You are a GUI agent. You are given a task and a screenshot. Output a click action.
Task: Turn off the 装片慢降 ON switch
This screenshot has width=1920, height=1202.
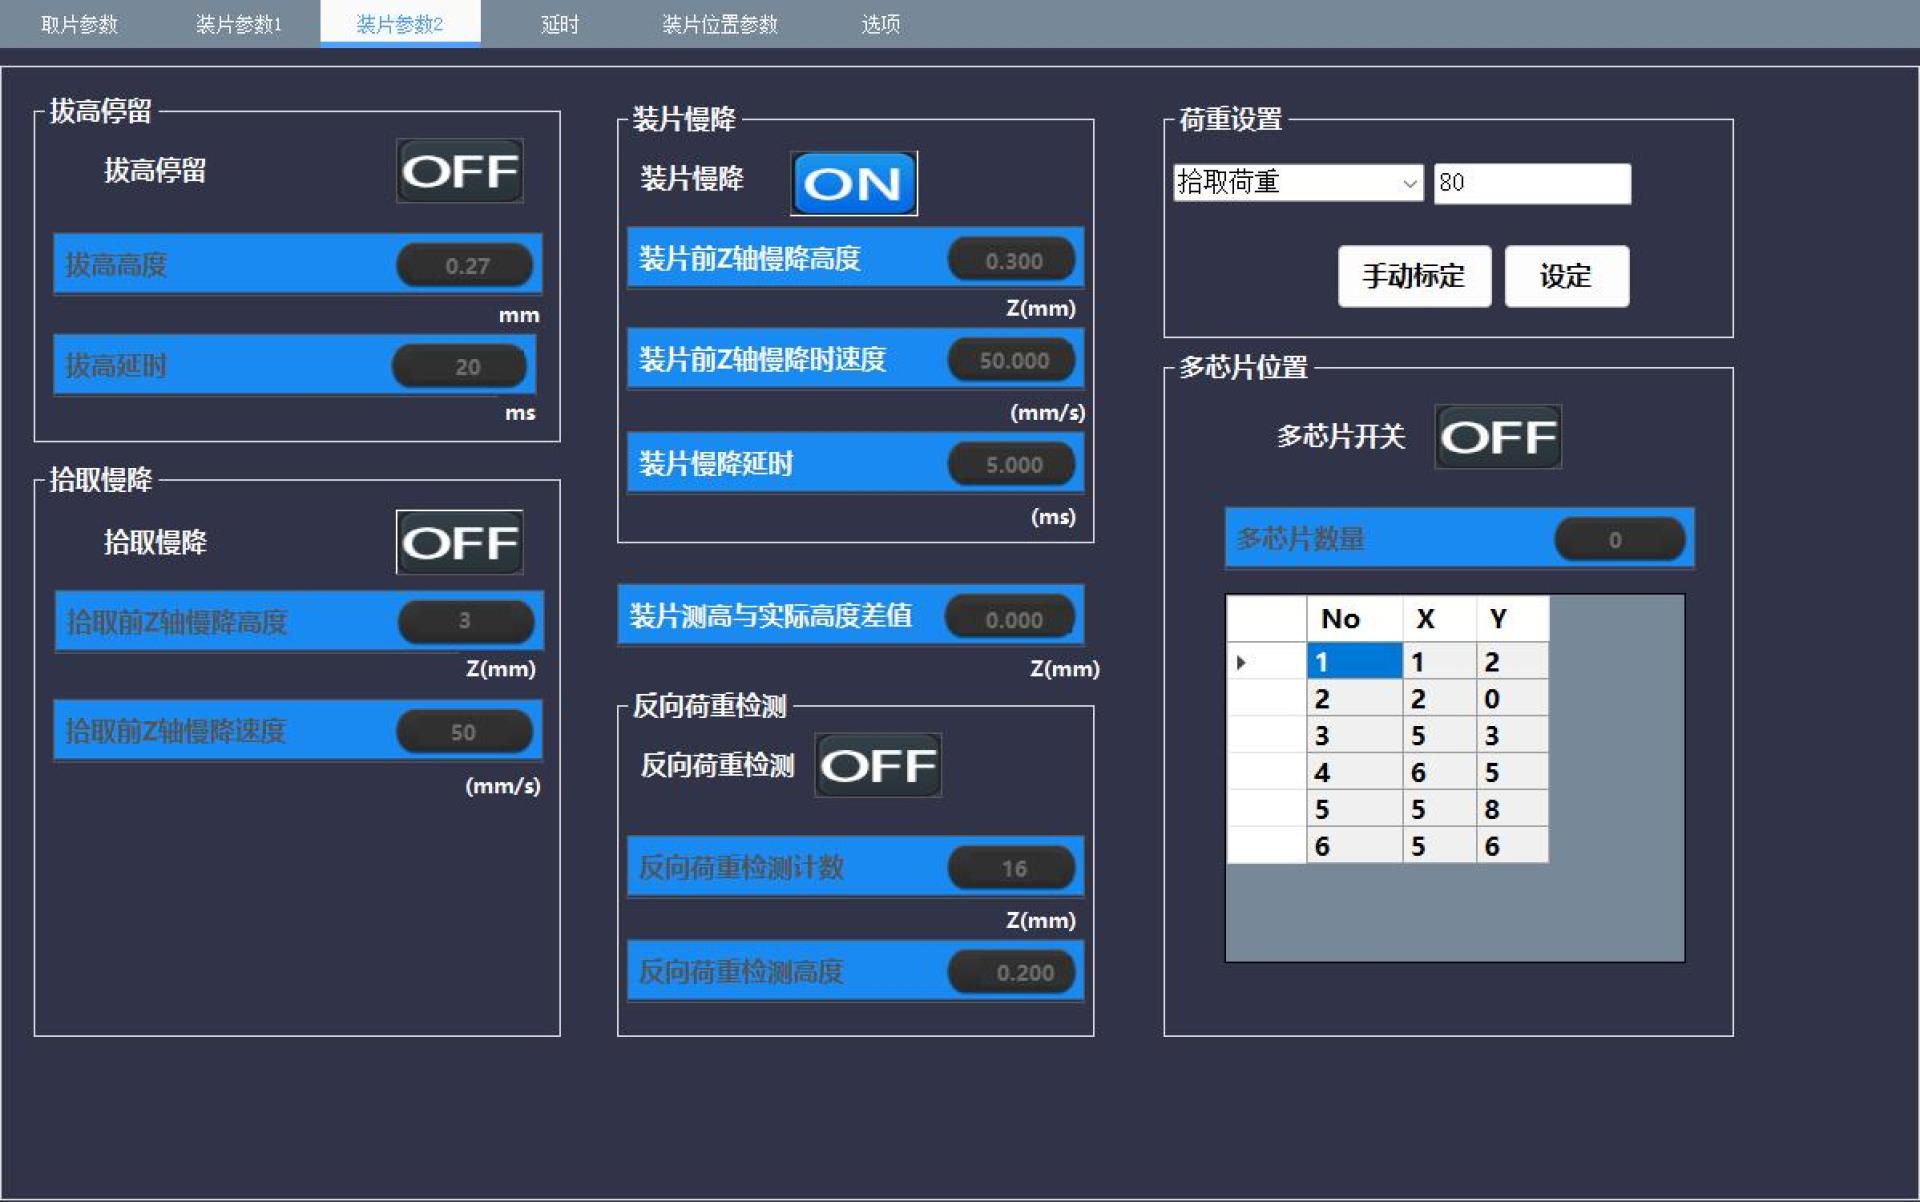pyautogui.click(x=854, y=184)
